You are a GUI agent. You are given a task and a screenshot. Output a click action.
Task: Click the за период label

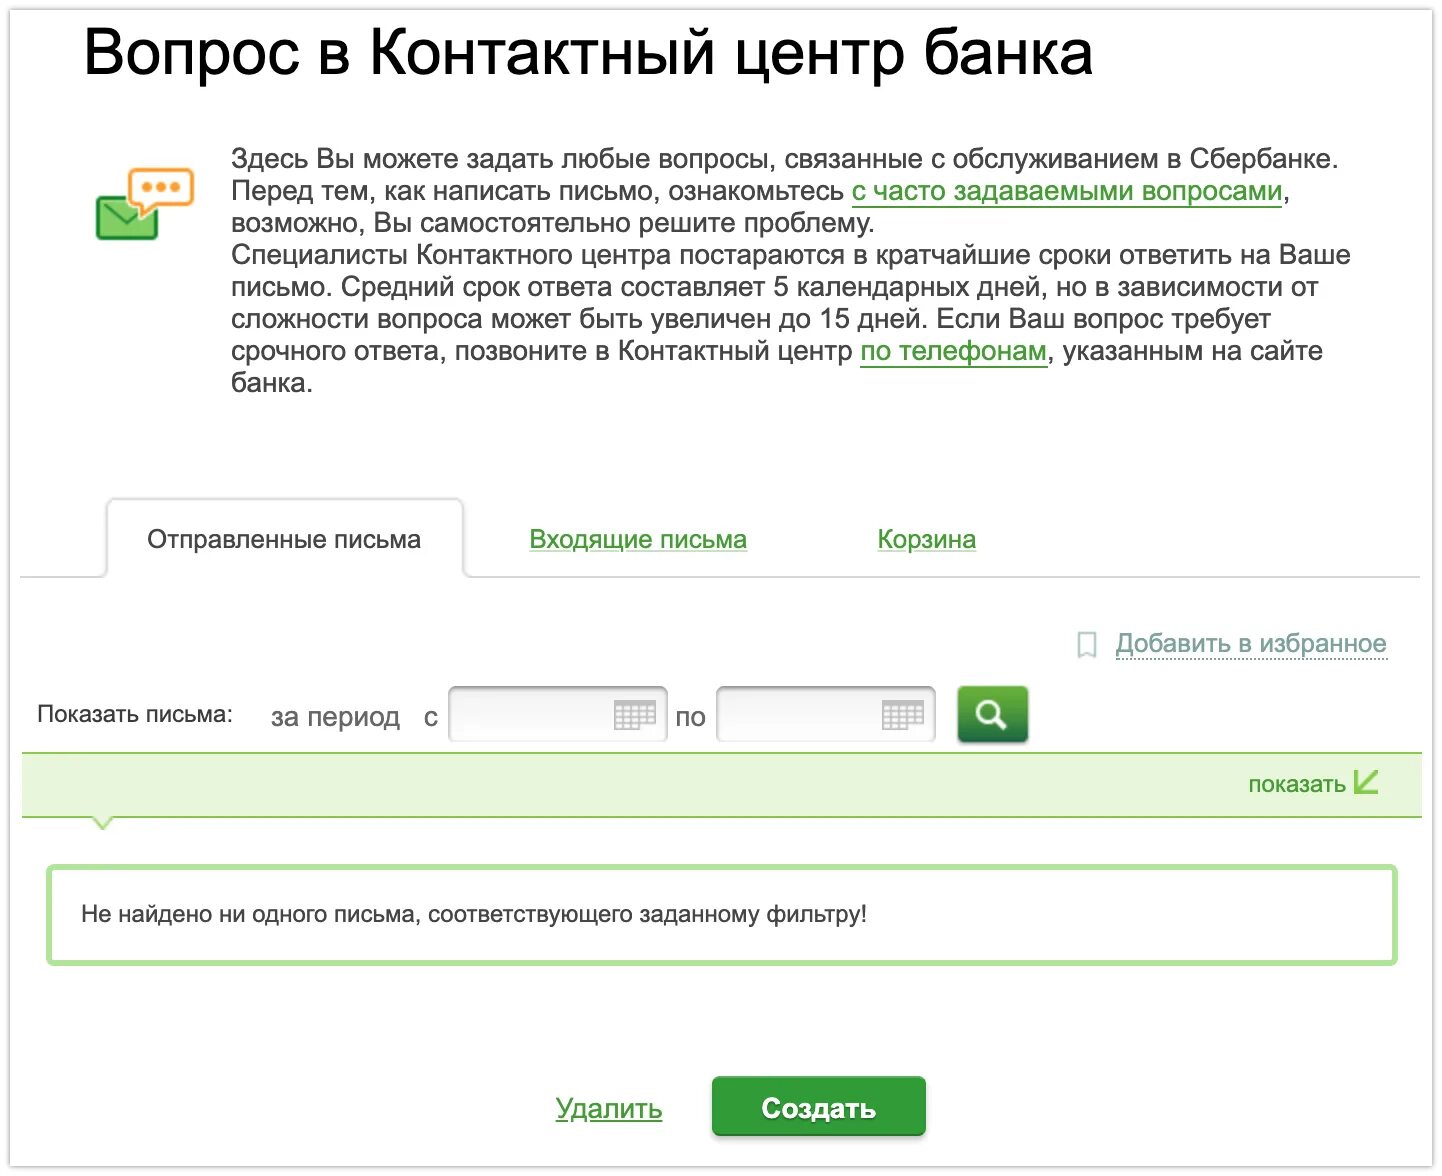click(x=335, y=717)
